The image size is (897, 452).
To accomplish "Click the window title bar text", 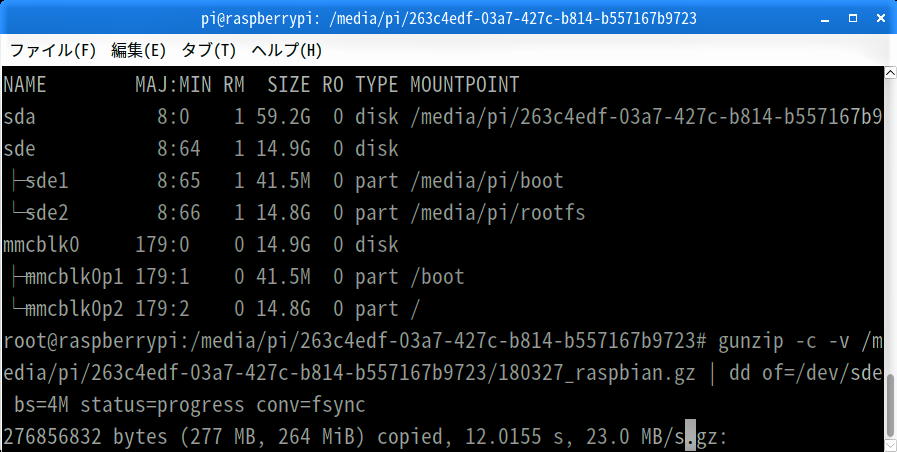I will [449, 18].
